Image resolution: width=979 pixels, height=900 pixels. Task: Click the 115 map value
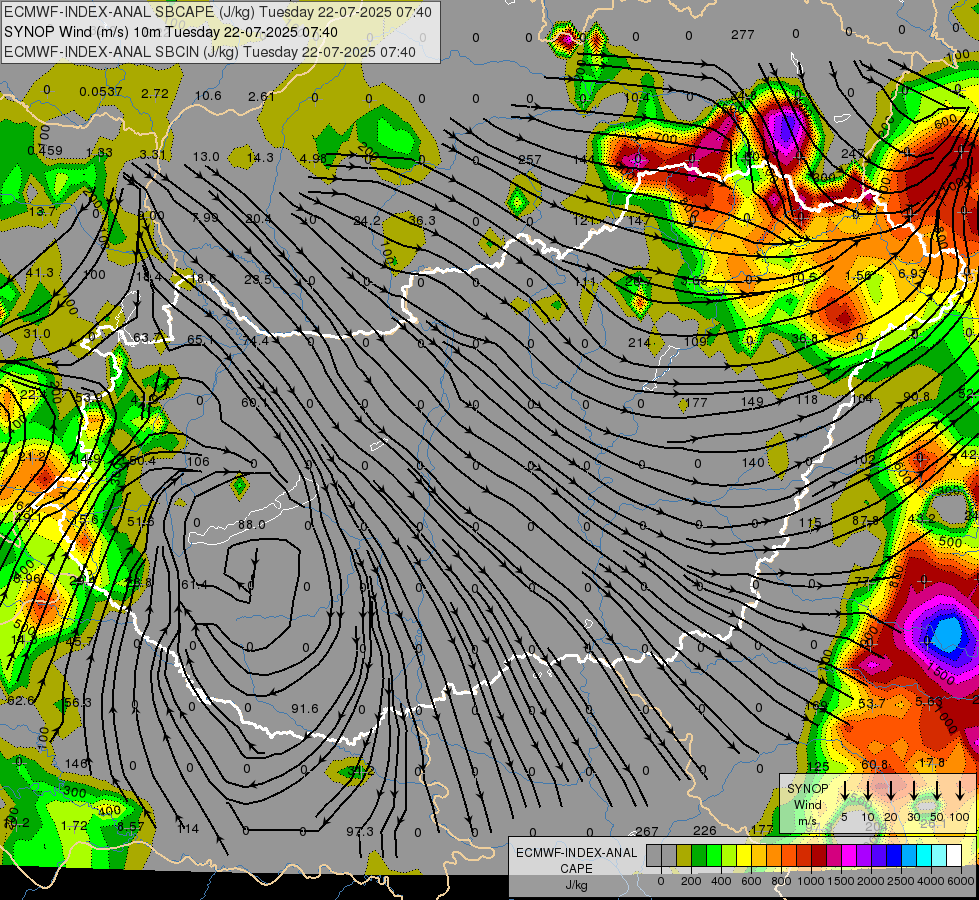[x=810, y=522]
